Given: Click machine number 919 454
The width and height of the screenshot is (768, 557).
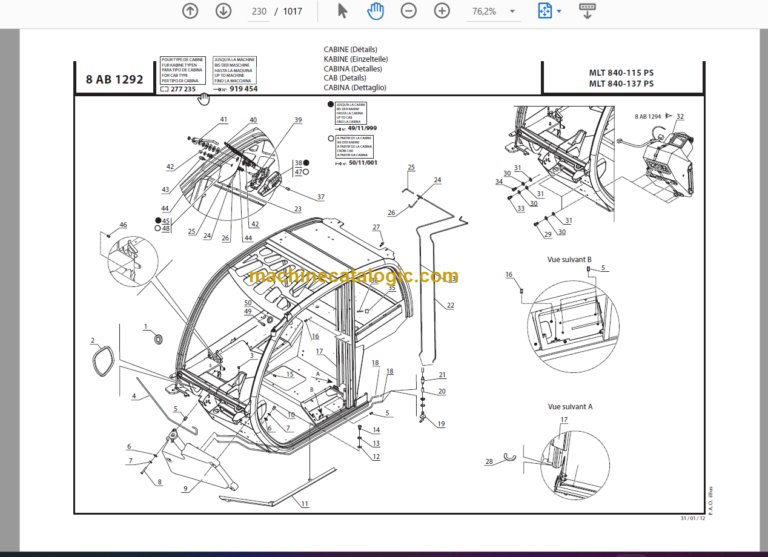Looking at the screenshot, I should (x=243, y=89).
